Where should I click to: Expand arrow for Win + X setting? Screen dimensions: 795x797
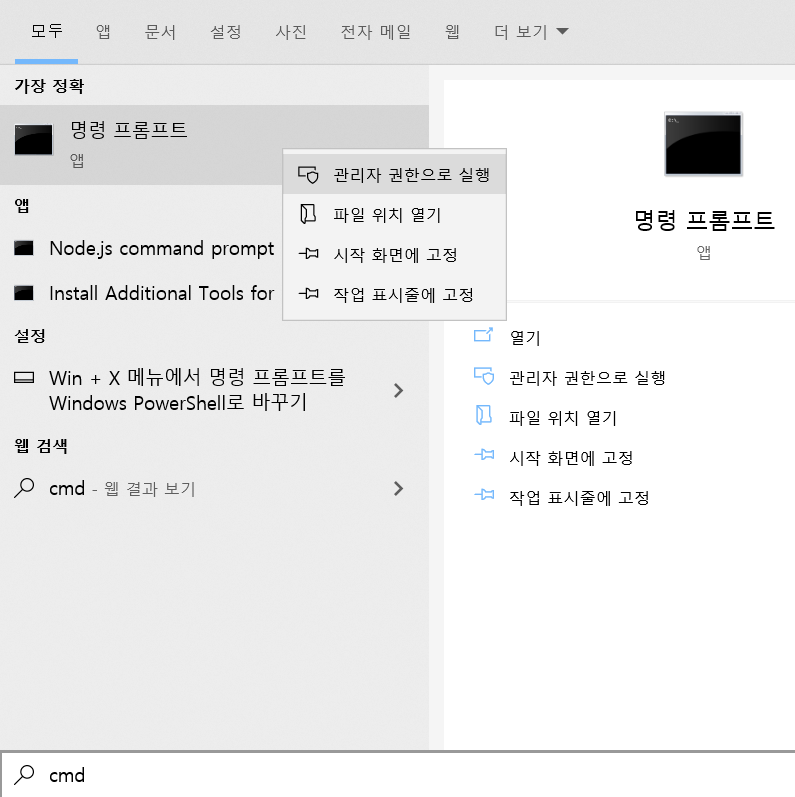point(399,390)
